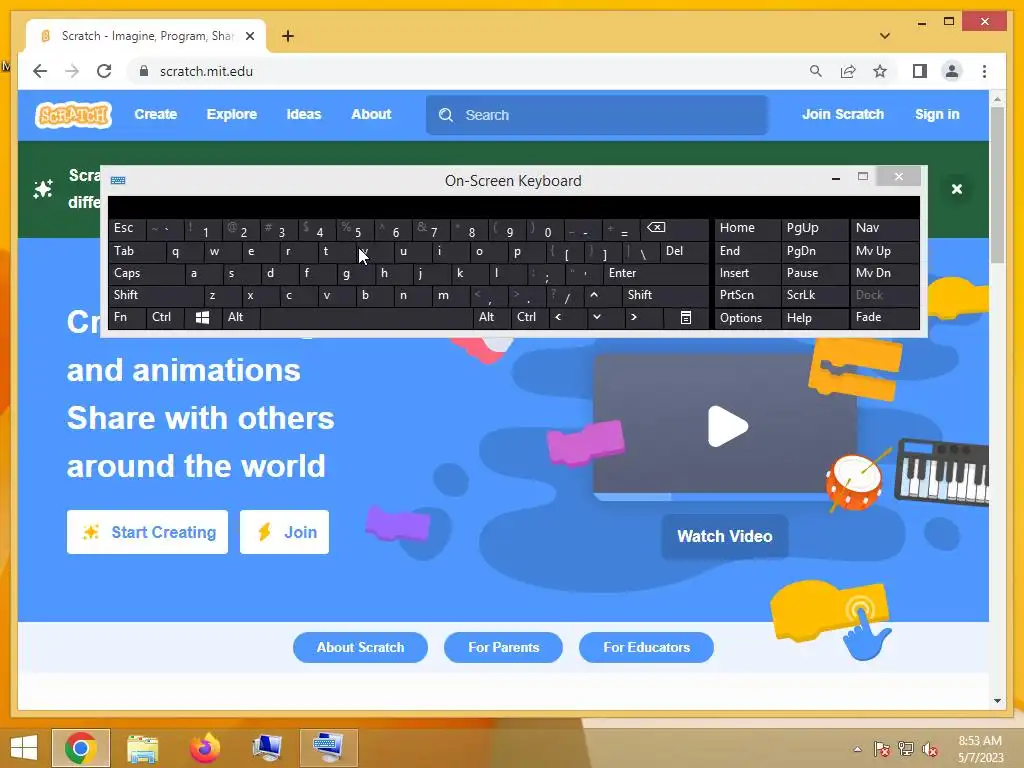This screenshot has height=768, width=1024.
Task: Click the up arrow key
Action: [x=603, y=295]
